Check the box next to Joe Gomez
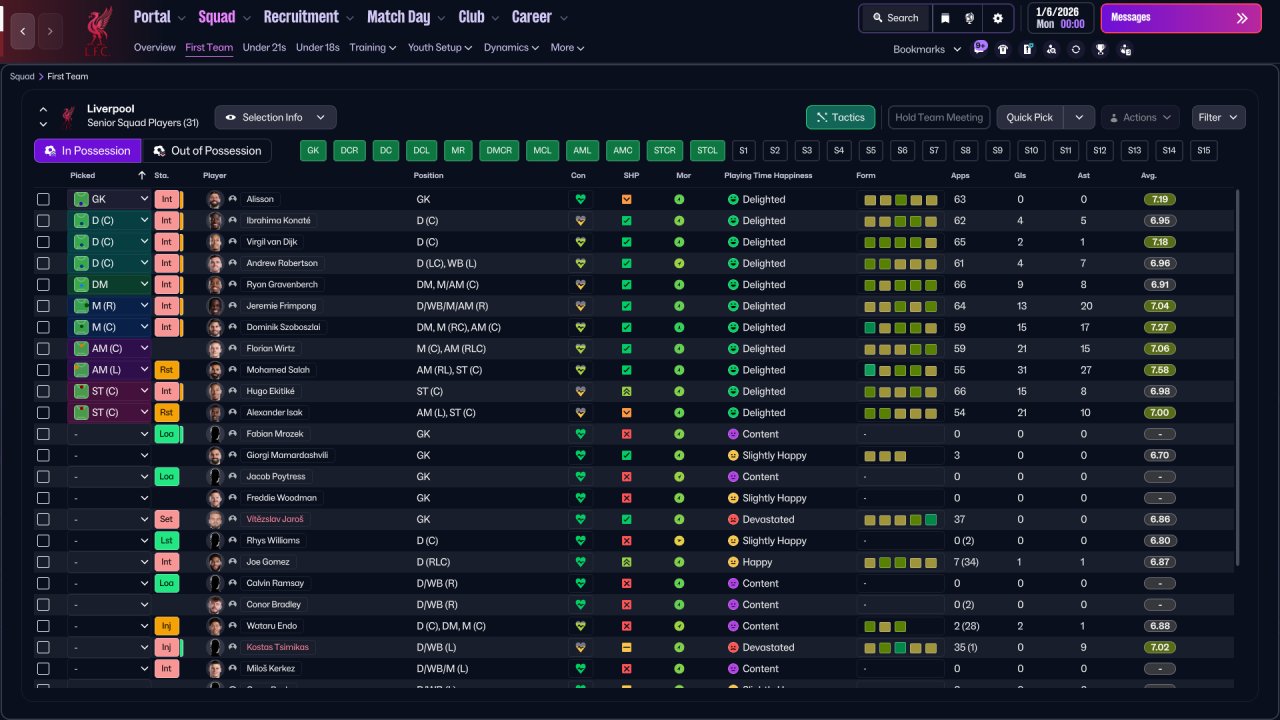The height and width of the screenshot is (720, 1280). point(43,562)
